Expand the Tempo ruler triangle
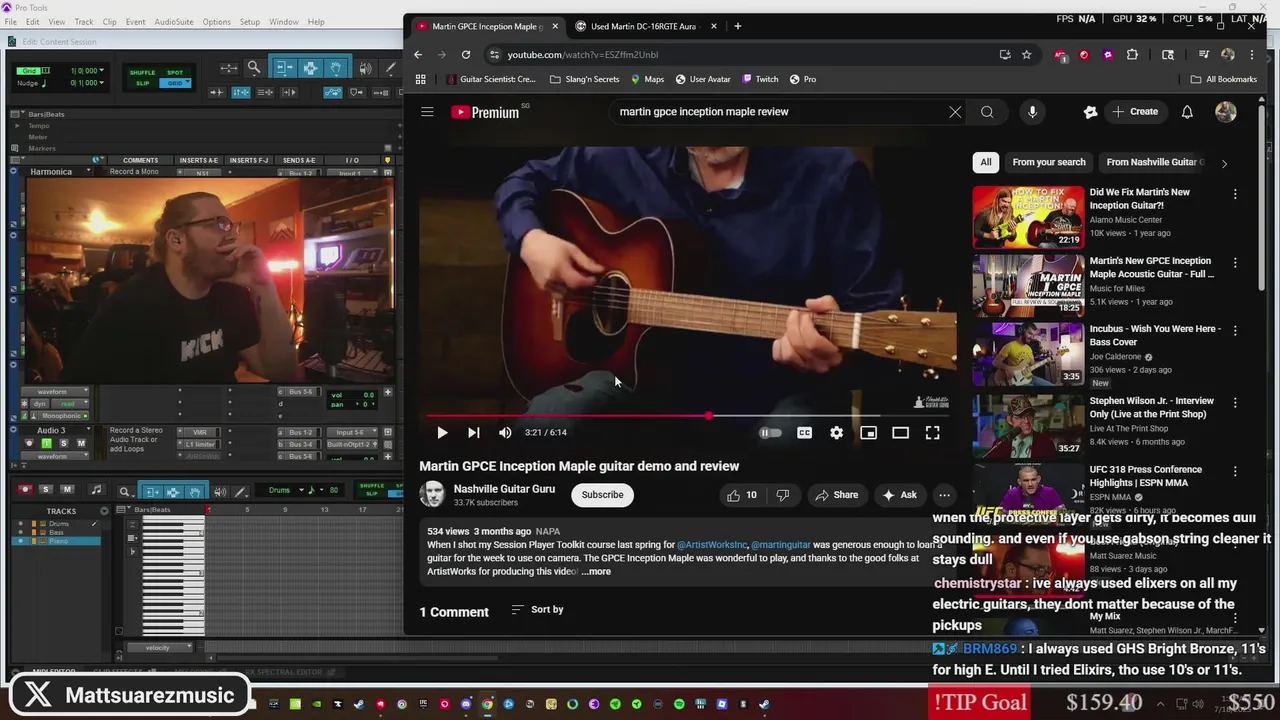The image size is (1280, 720). click(17, 126)
